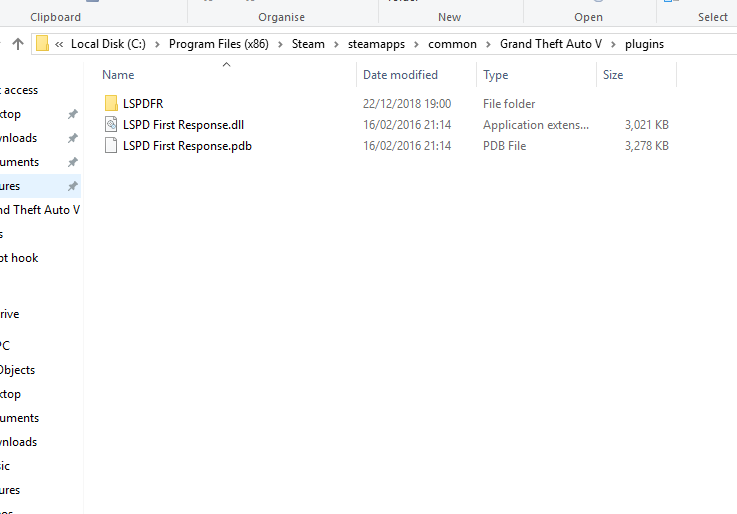This screenshot has width=737, height=514.
Task: Select LSPDFR folder name
Action: (143, 103)
